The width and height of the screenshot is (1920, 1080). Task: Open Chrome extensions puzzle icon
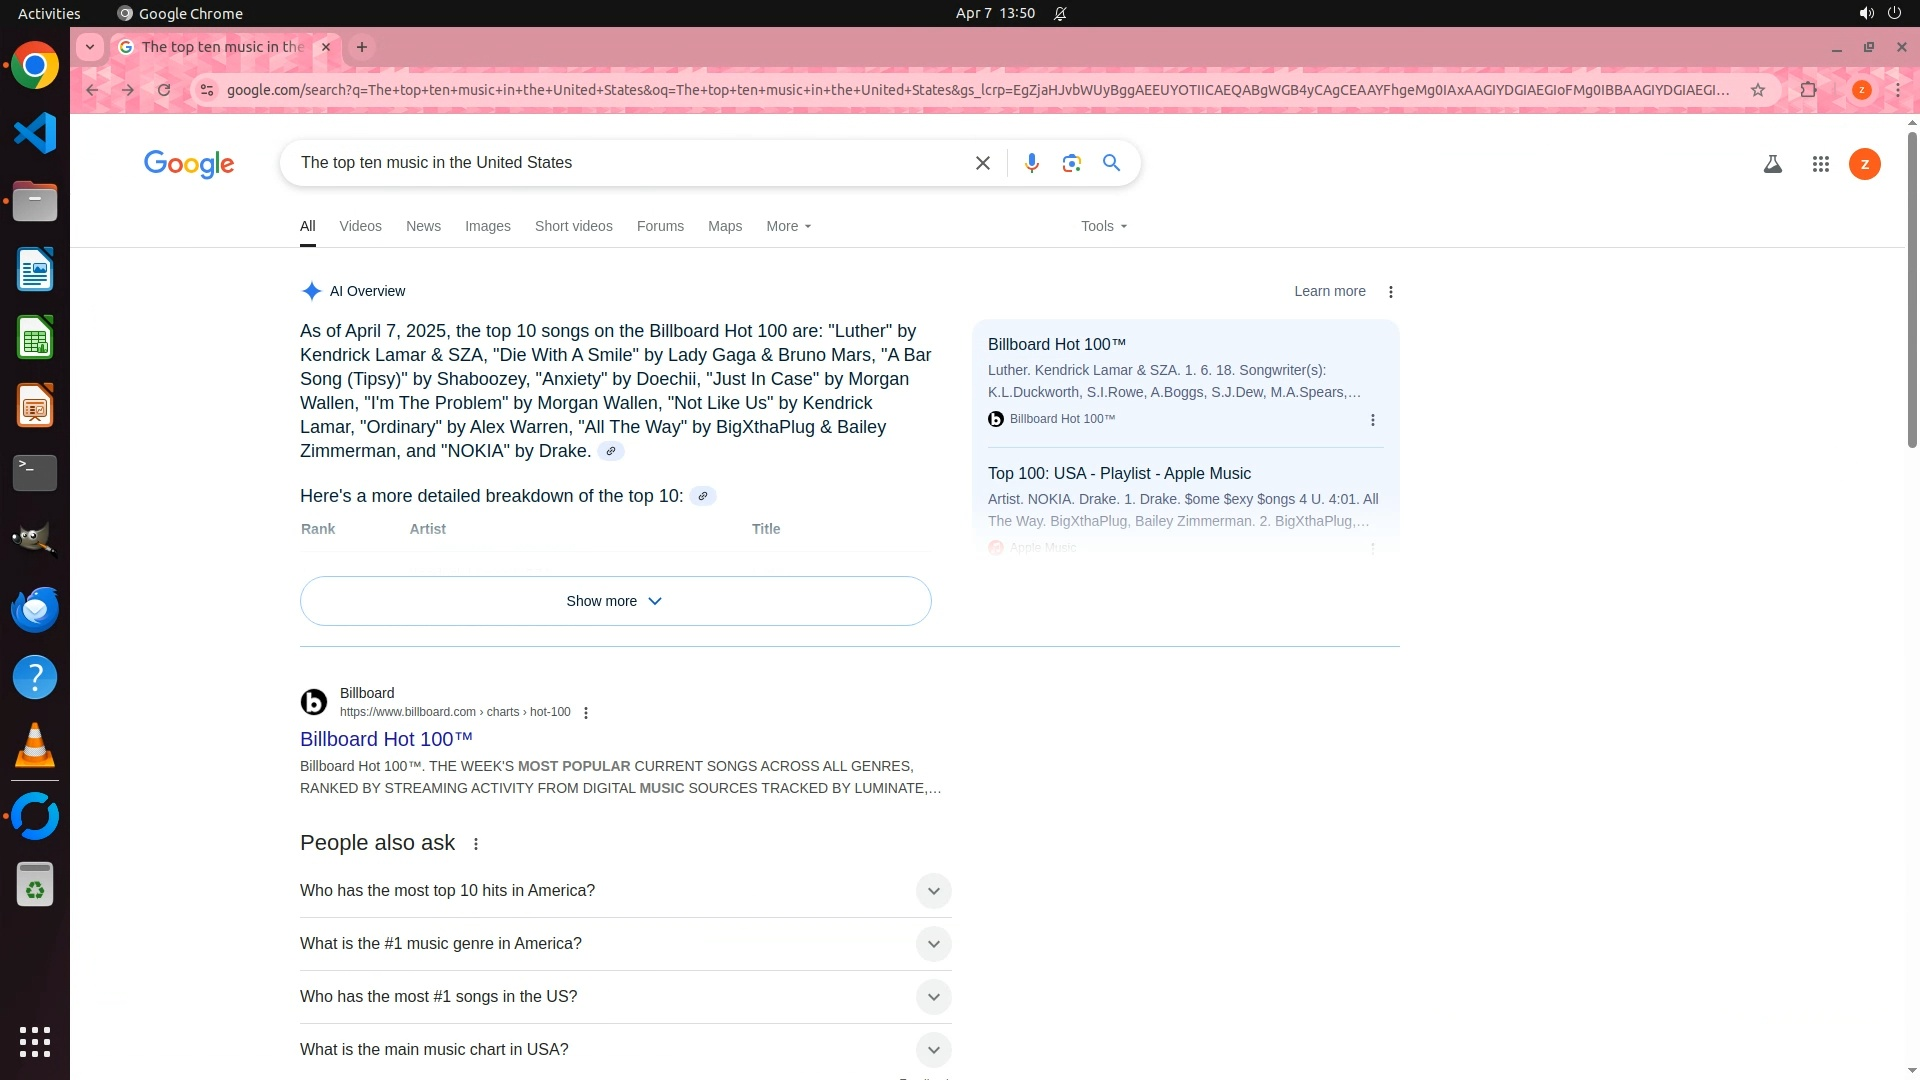click(1808, 90)
